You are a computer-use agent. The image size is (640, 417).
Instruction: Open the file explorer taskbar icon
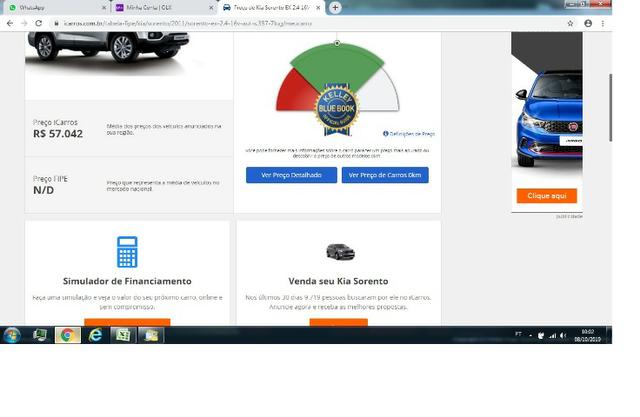pos(151,335)
